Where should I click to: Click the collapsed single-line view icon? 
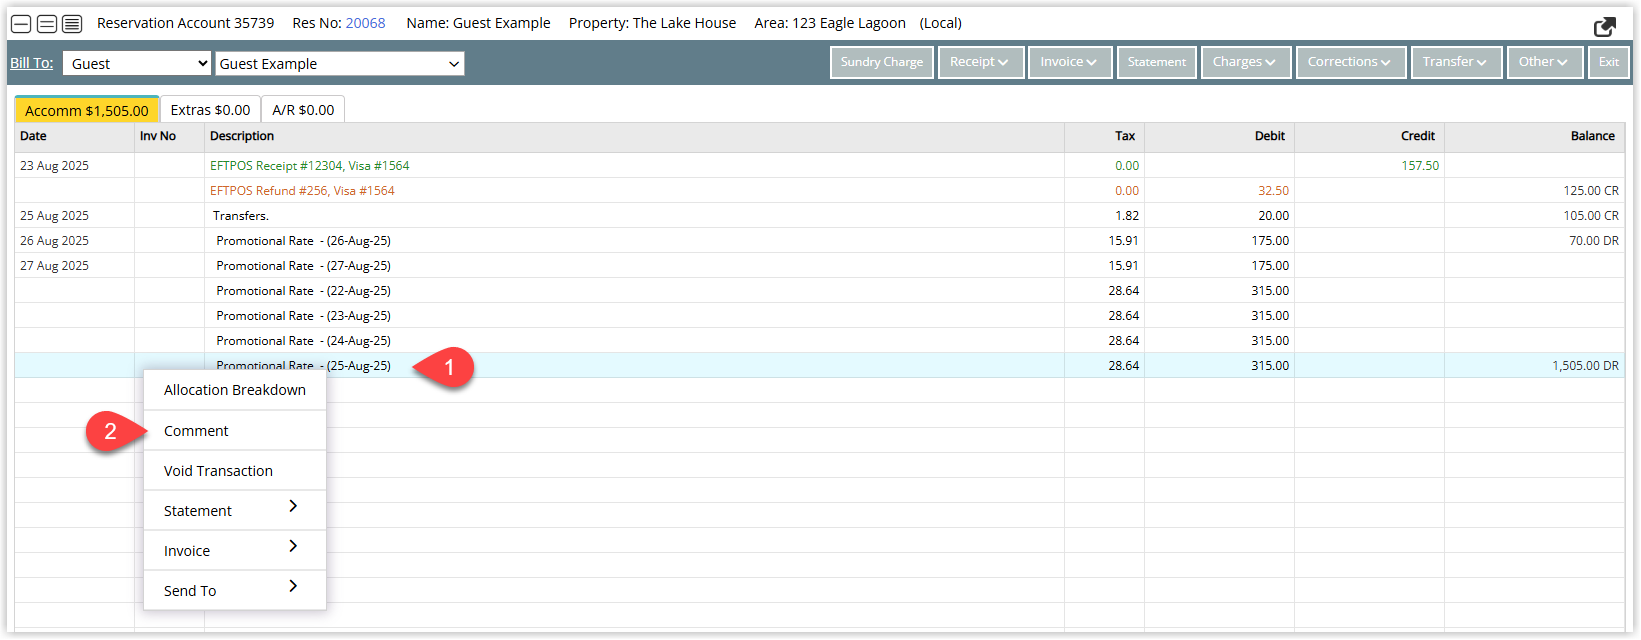[x=21, y=23]
